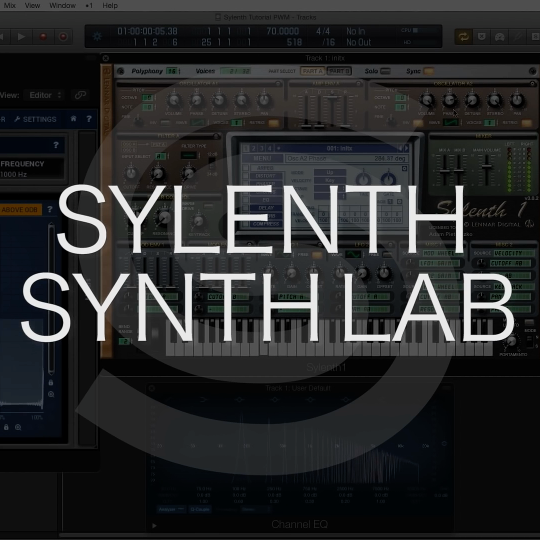Viewport: 540px width, 540px height.
Task: Open the View Editor dropdown
Action: (x=45, y=95)
